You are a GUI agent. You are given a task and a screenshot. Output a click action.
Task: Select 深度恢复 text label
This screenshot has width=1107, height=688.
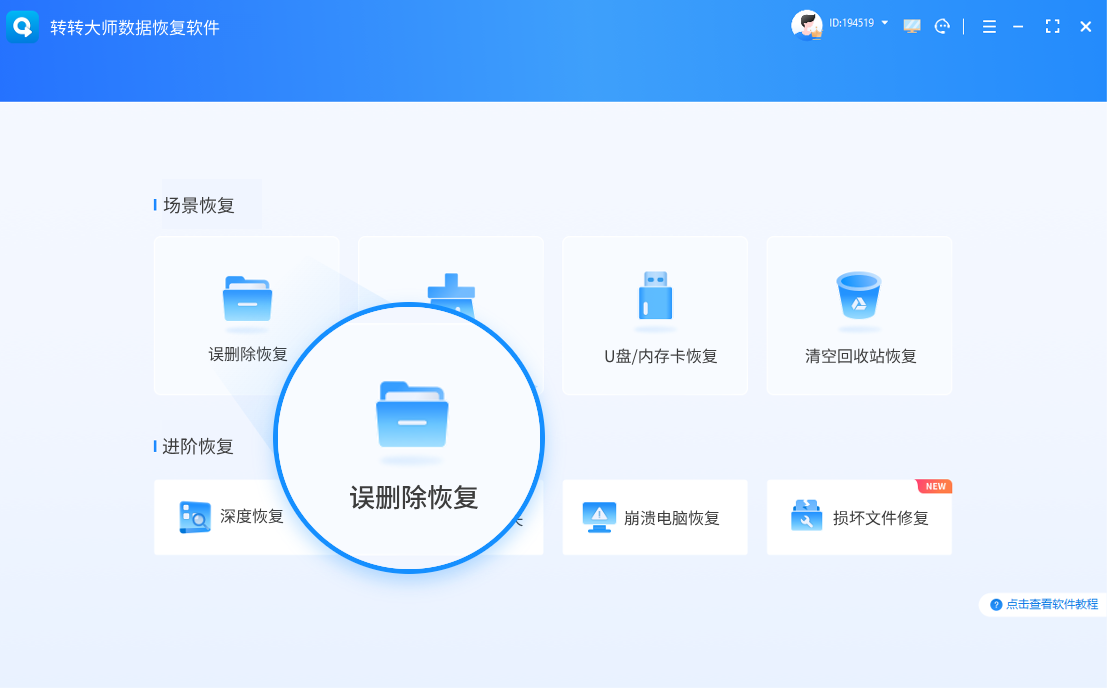click(x=252, y=517)
